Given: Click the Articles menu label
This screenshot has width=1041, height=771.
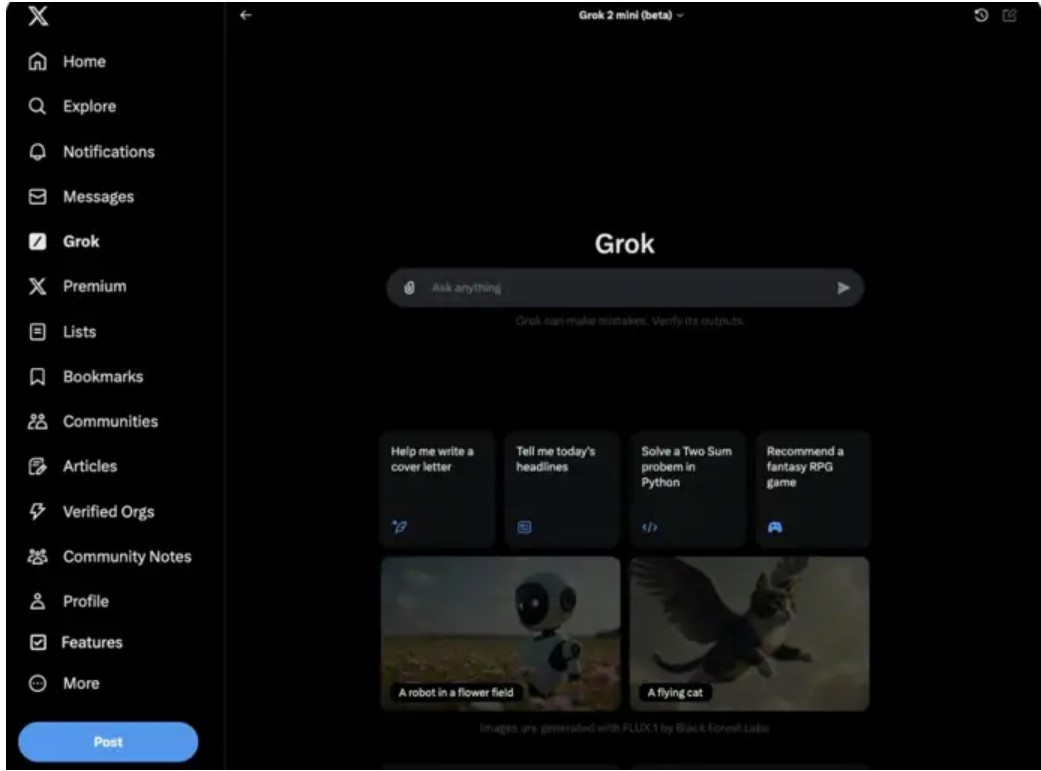Looking at the screenshot, I should pyautogui.click(x=90, y=466).
